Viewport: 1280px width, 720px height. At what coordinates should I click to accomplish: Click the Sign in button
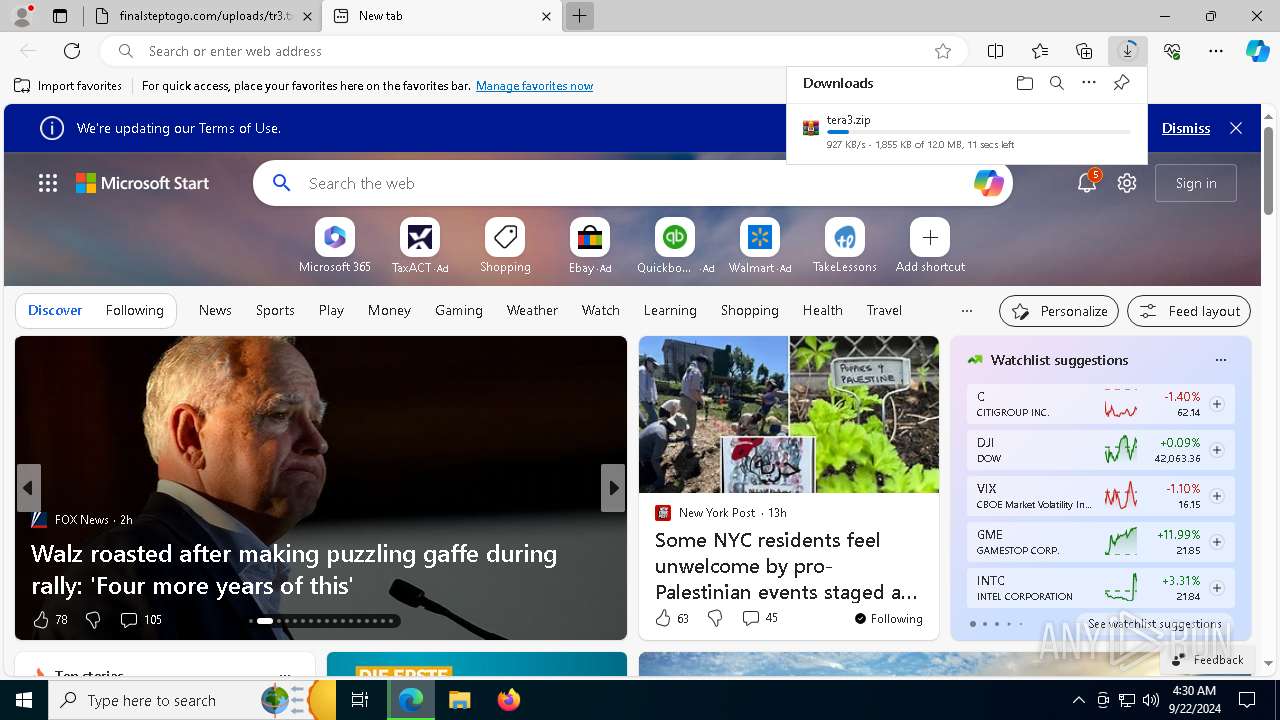pyautogui.click(x=1196, y=183)
